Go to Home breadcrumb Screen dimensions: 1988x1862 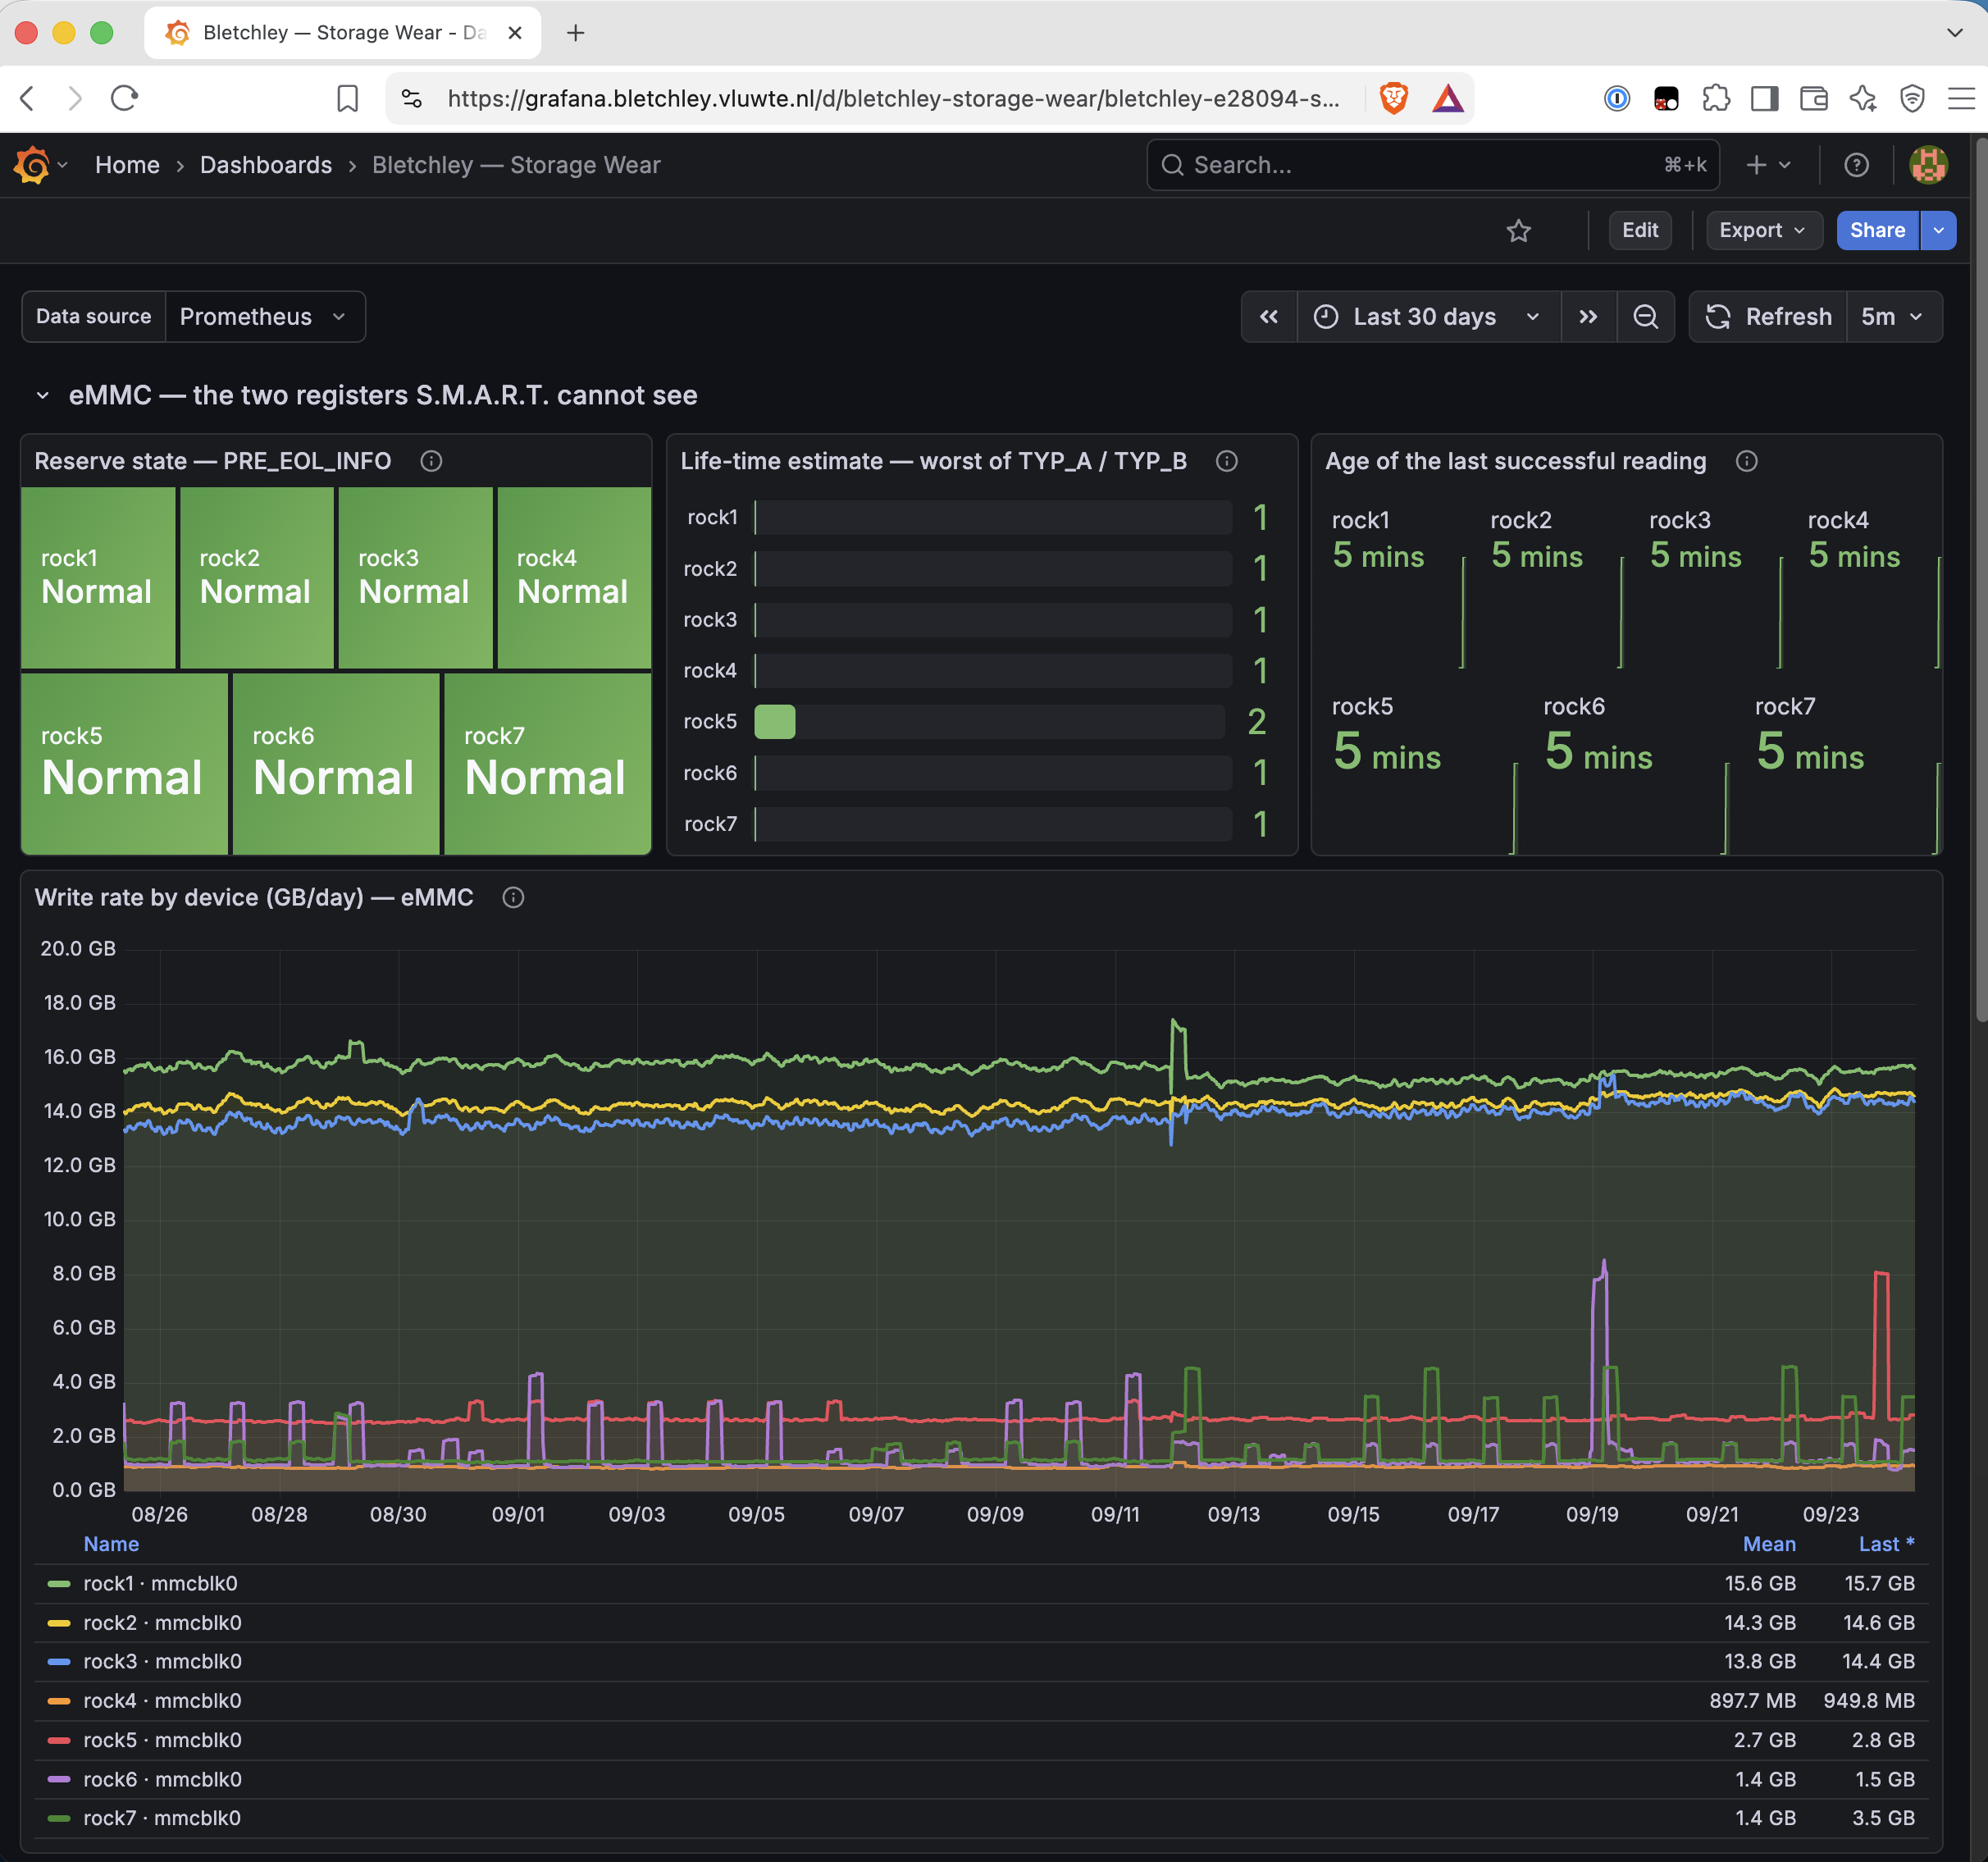click(127, 165)
